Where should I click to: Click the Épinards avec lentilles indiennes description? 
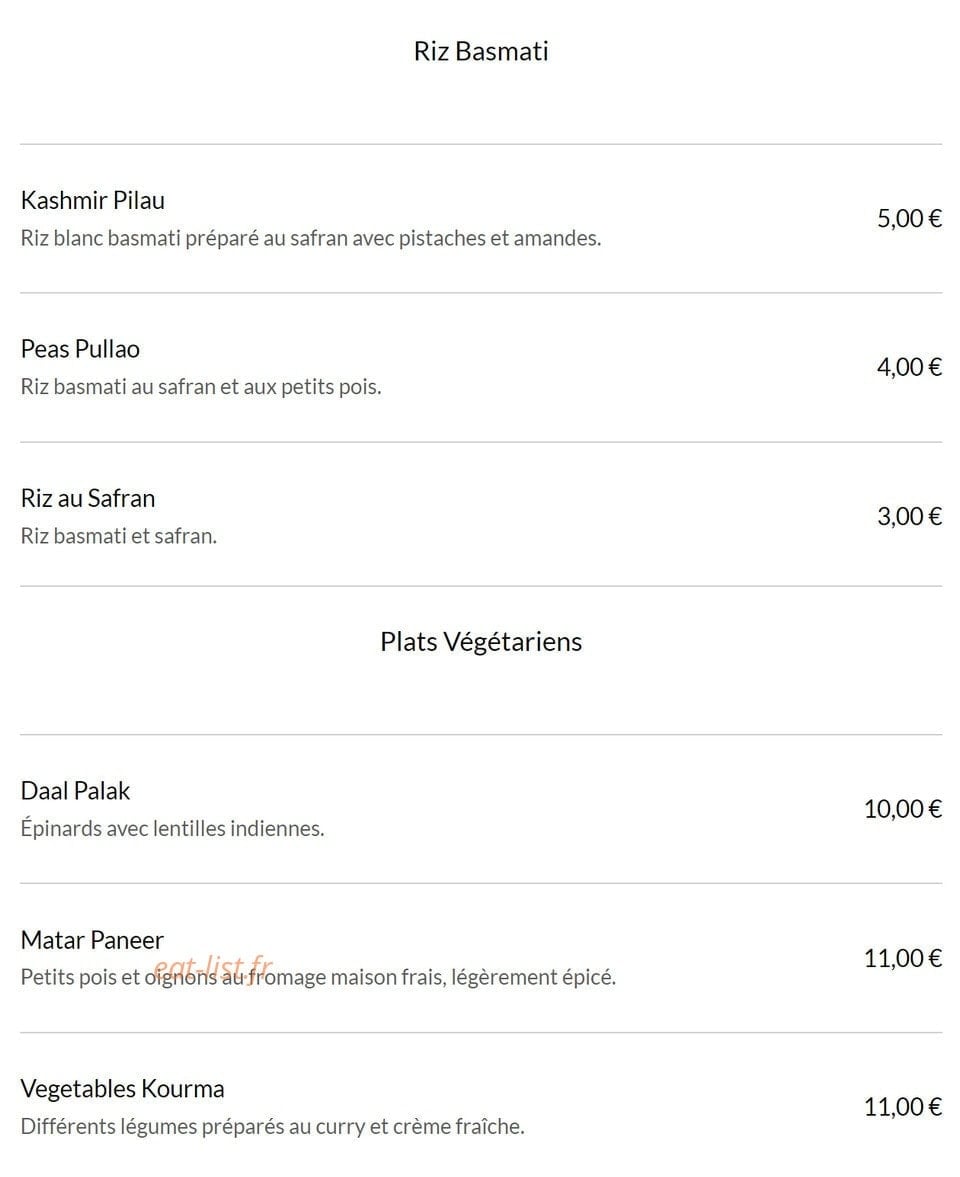pyautogui.click(x=173, y=829)
